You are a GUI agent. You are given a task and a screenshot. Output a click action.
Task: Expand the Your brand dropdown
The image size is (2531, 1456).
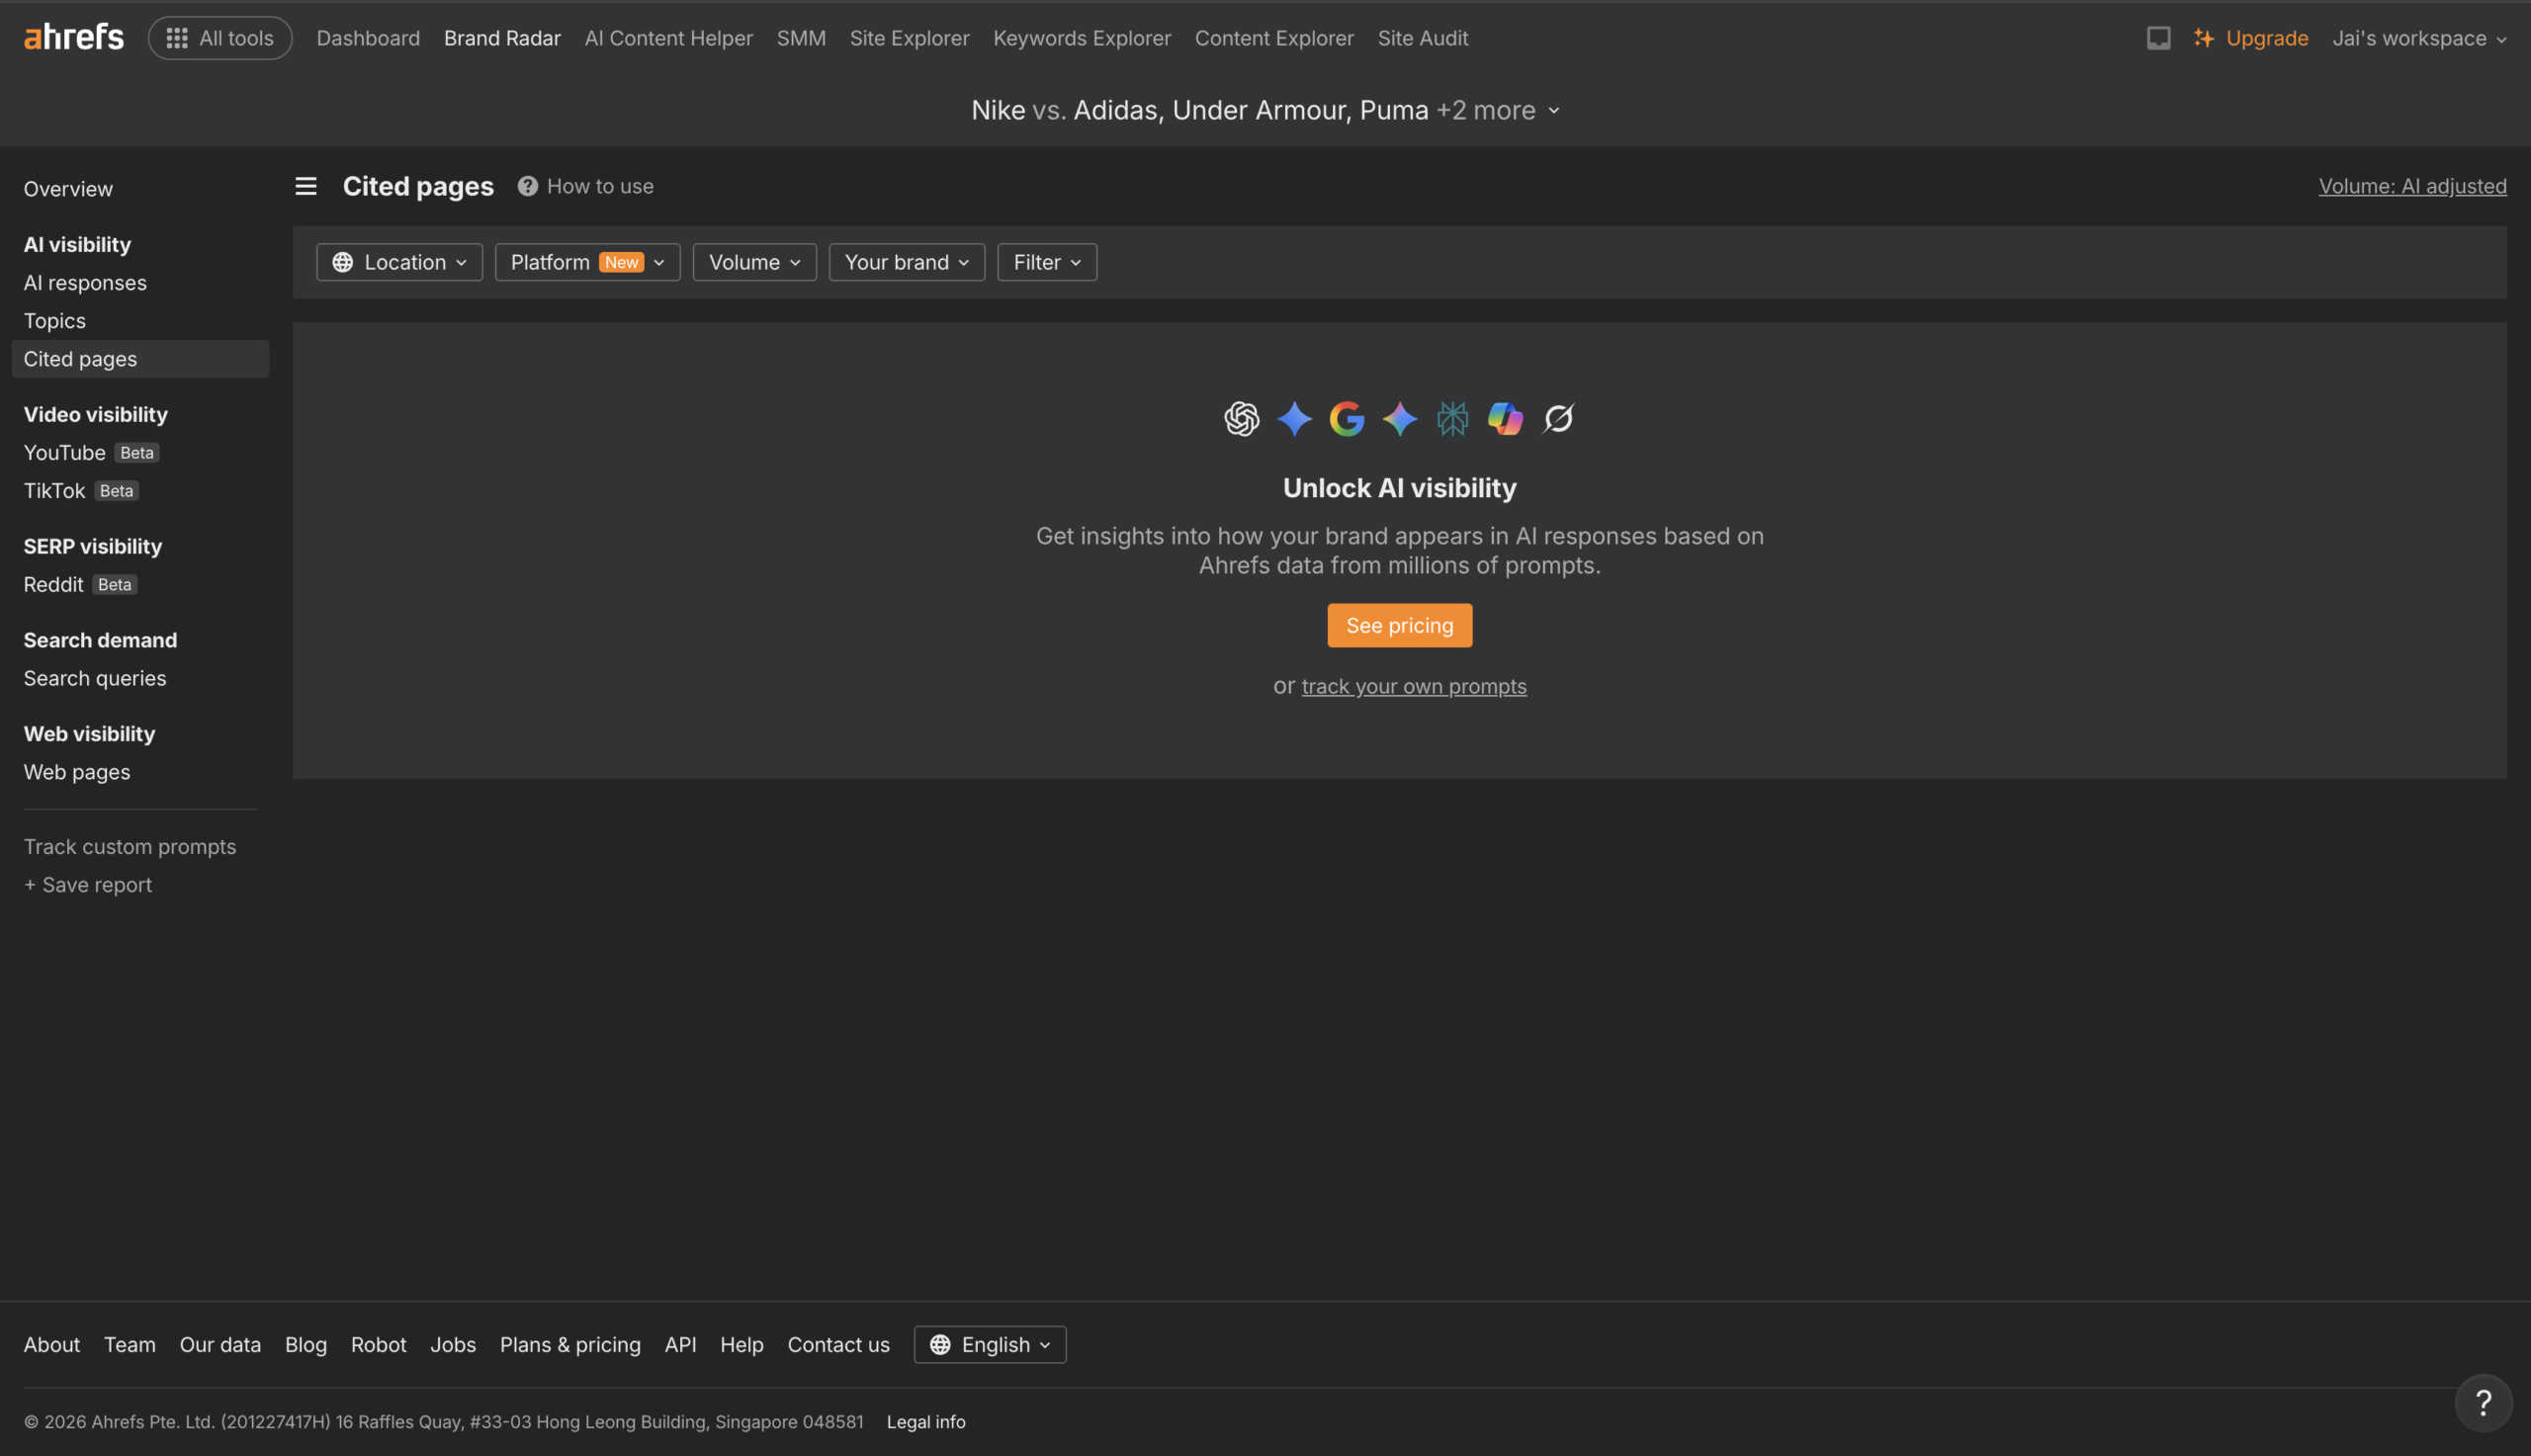click(907, 262)
